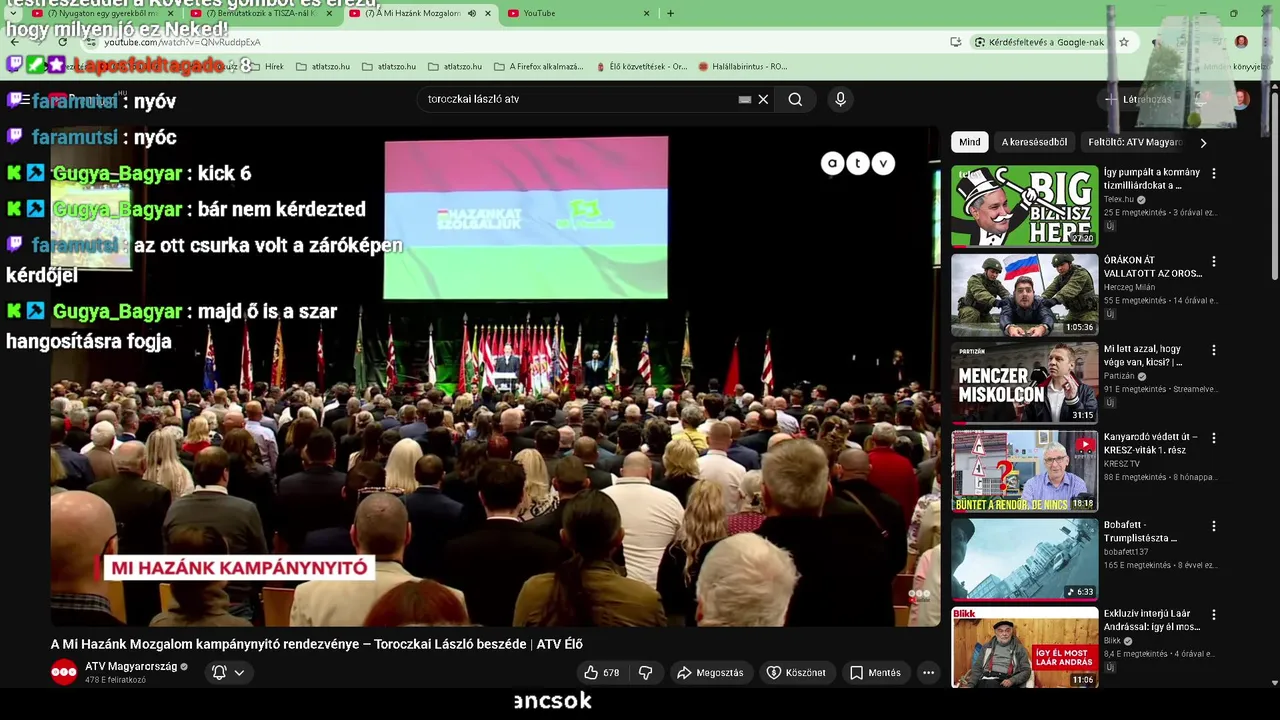Click the site info icon before the URL

coord(90,42)
